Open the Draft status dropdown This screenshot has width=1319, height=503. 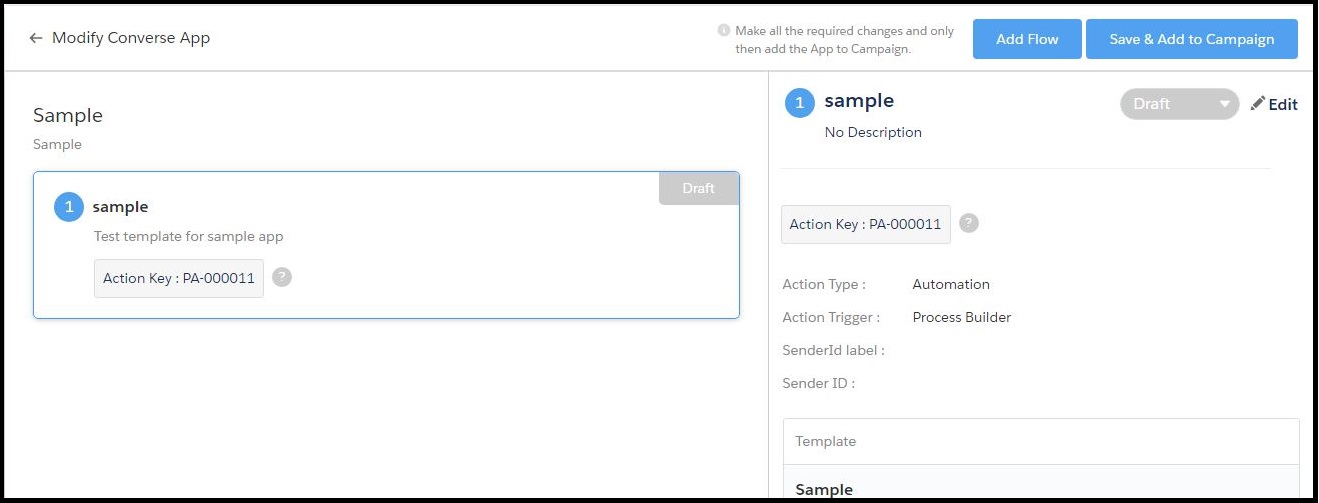(x=1179, y=104)
